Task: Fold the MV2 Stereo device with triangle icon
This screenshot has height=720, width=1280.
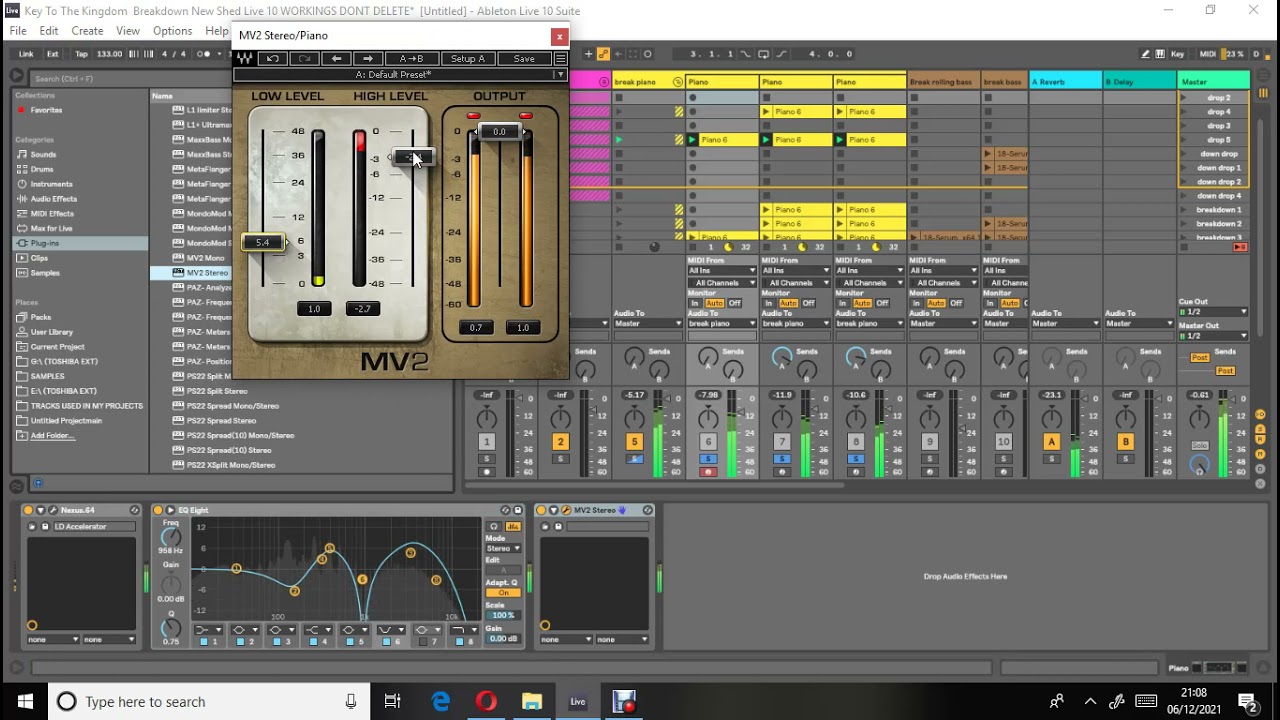Action: click(x=553, y=510)
